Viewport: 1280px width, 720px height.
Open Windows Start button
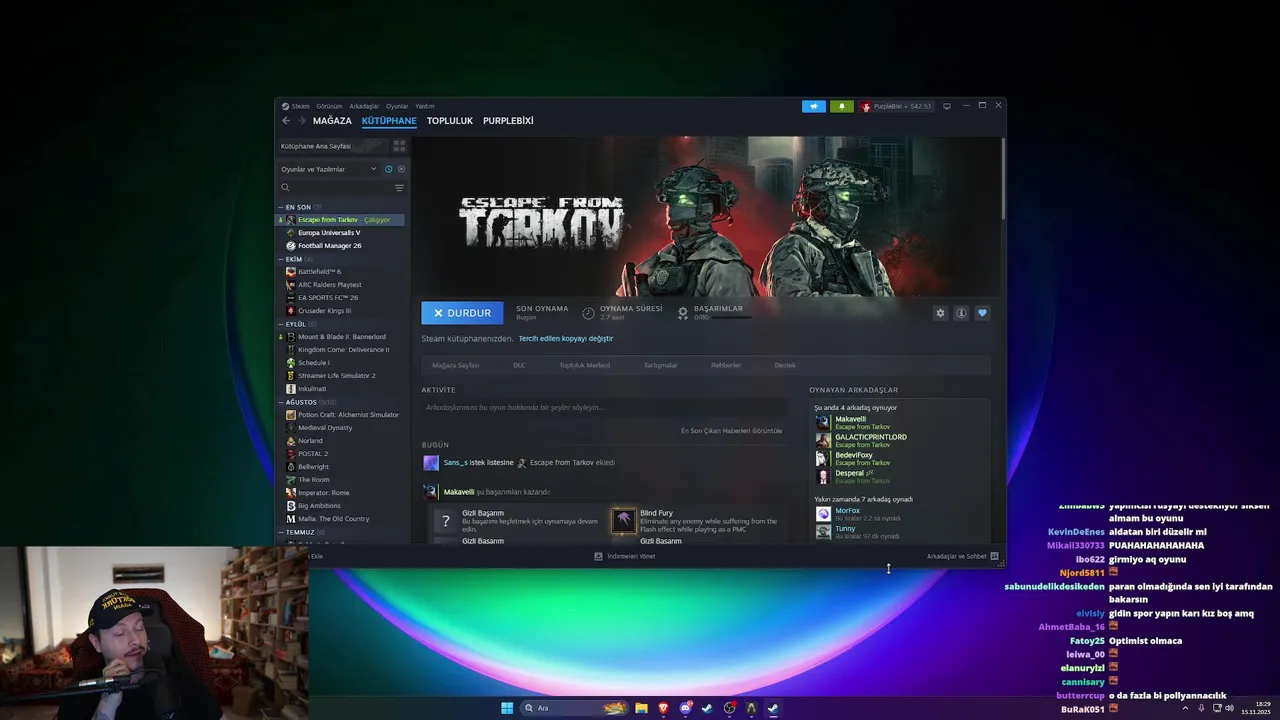pos(507,708)
